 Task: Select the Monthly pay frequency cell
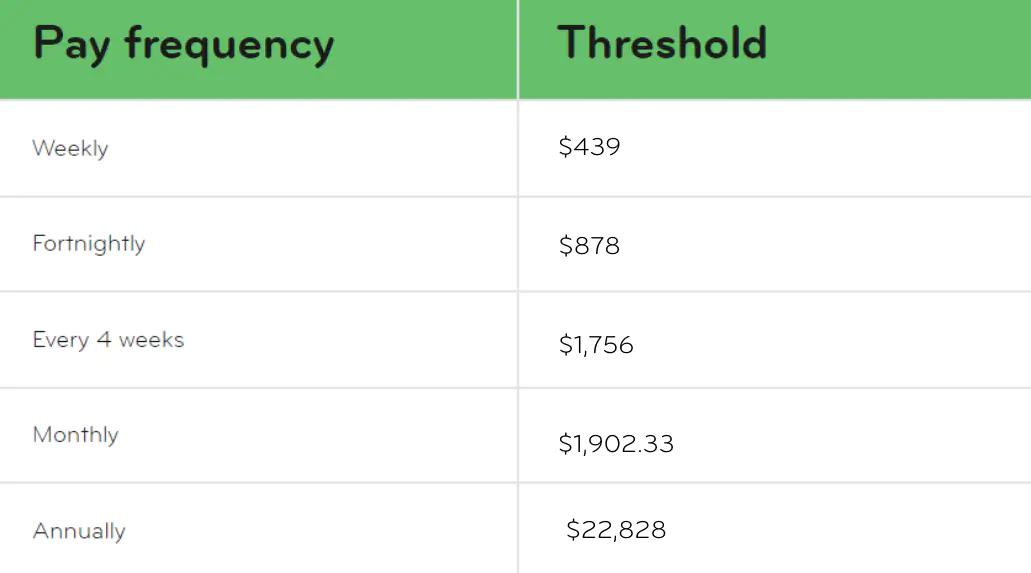tap(76, 435)
